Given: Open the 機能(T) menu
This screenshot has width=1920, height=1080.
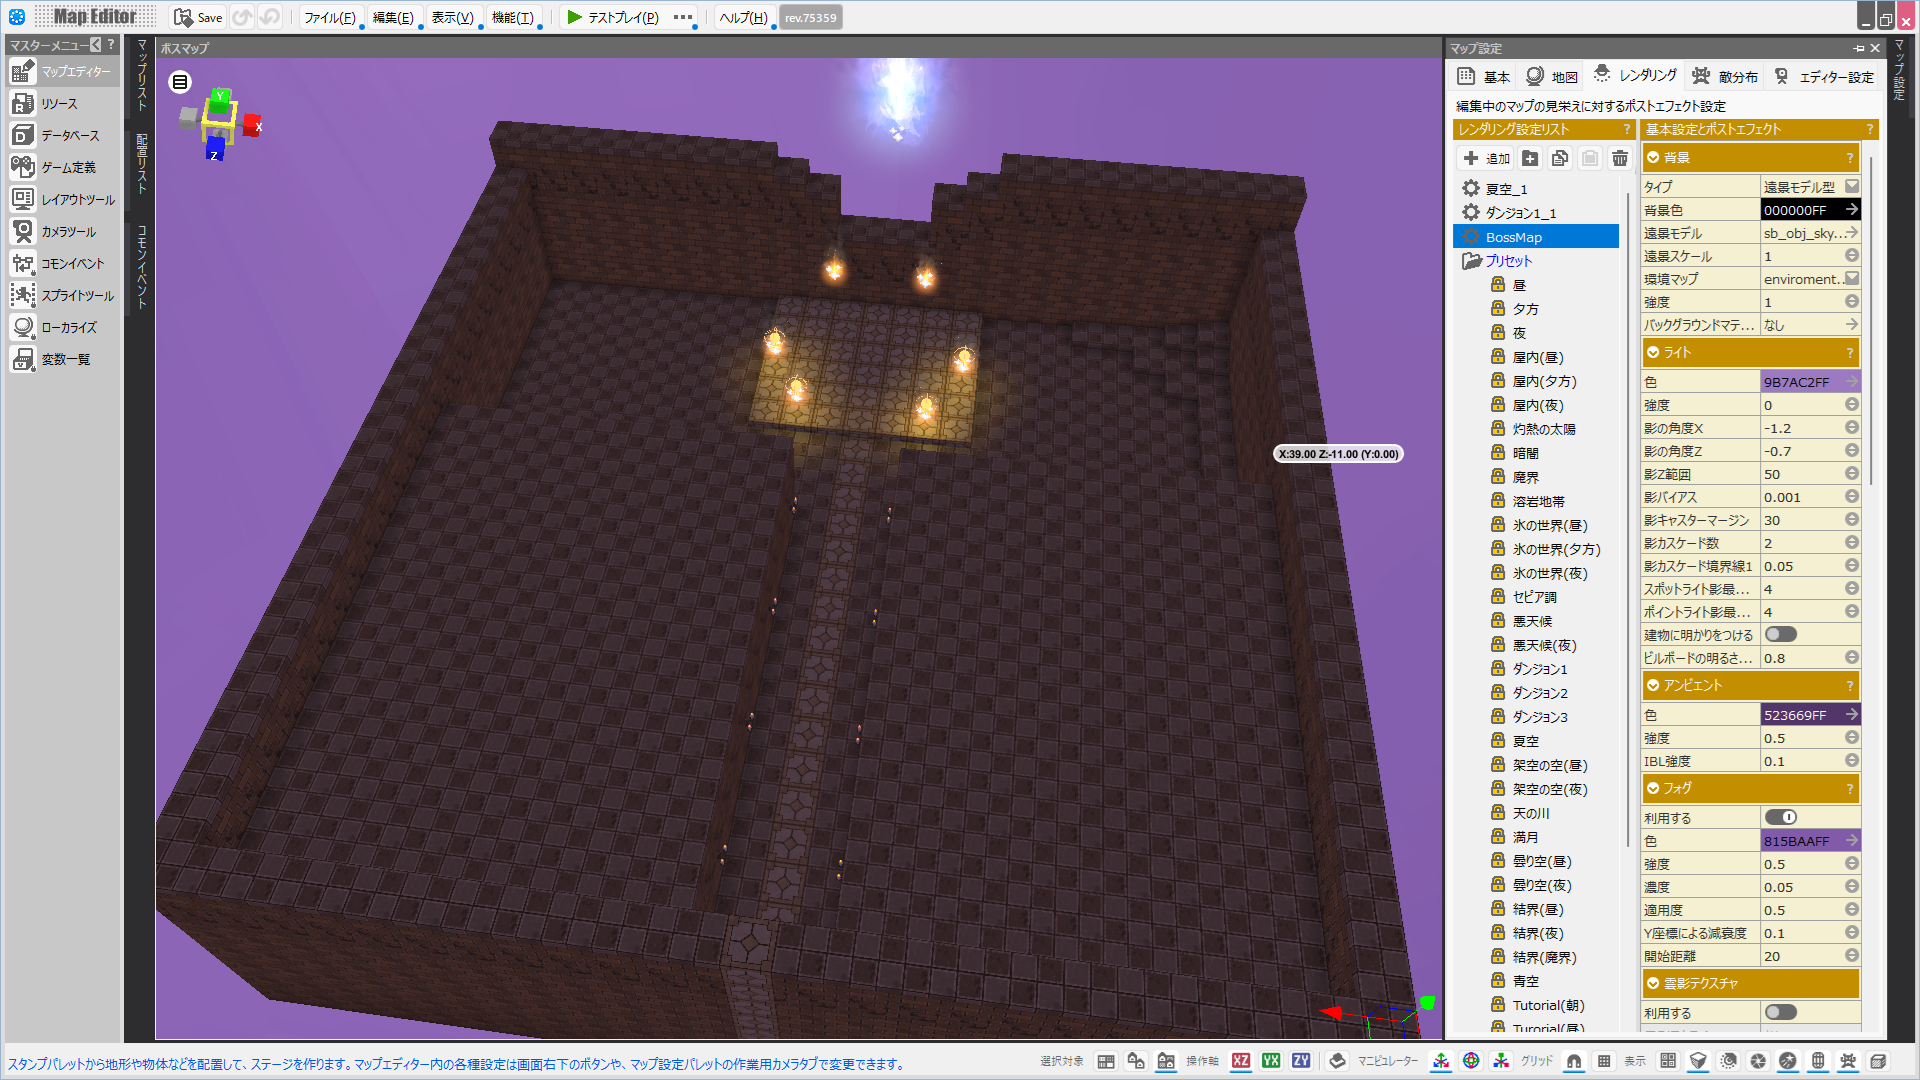Looking at the screenshot, I should 512,18.
